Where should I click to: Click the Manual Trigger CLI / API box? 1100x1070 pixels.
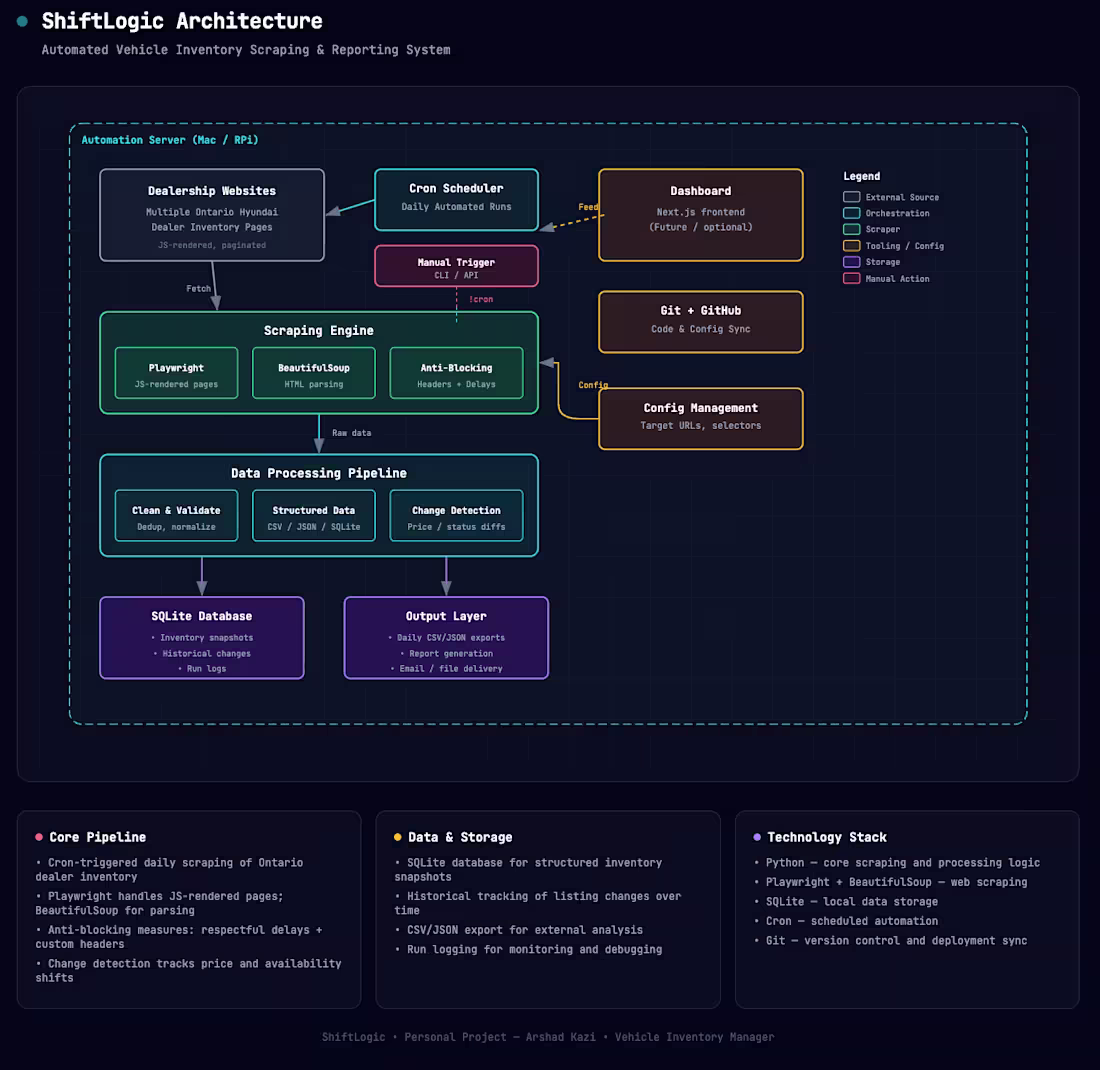pyautogui.click(x=456, y=266)
